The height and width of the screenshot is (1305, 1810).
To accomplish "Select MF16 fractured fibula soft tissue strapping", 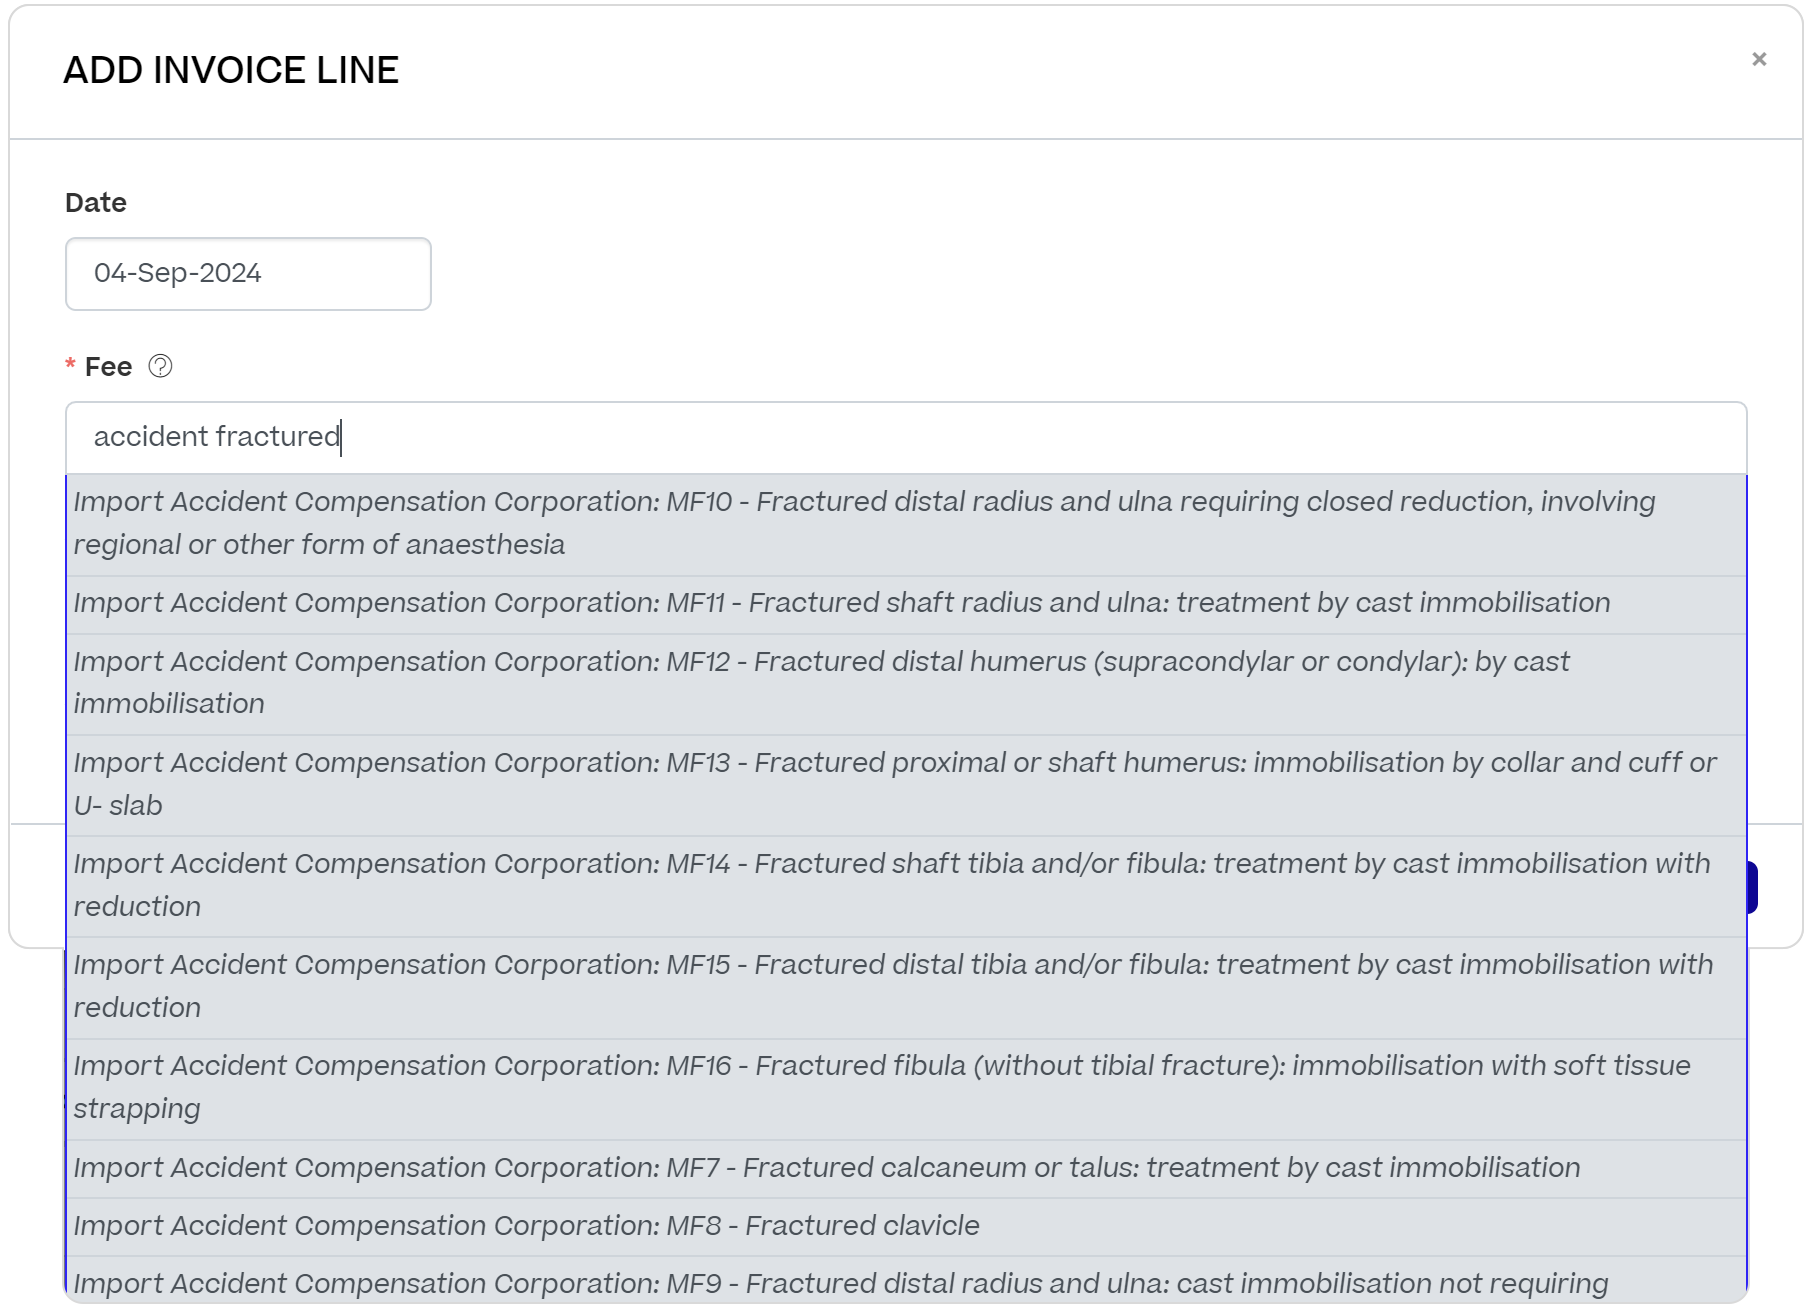I will tap(906, 1088).
